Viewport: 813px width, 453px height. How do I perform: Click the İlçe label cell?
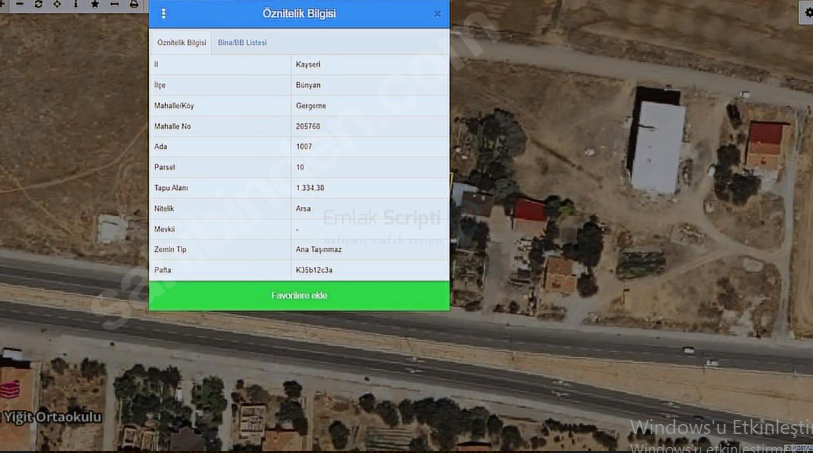coord(220,85)
